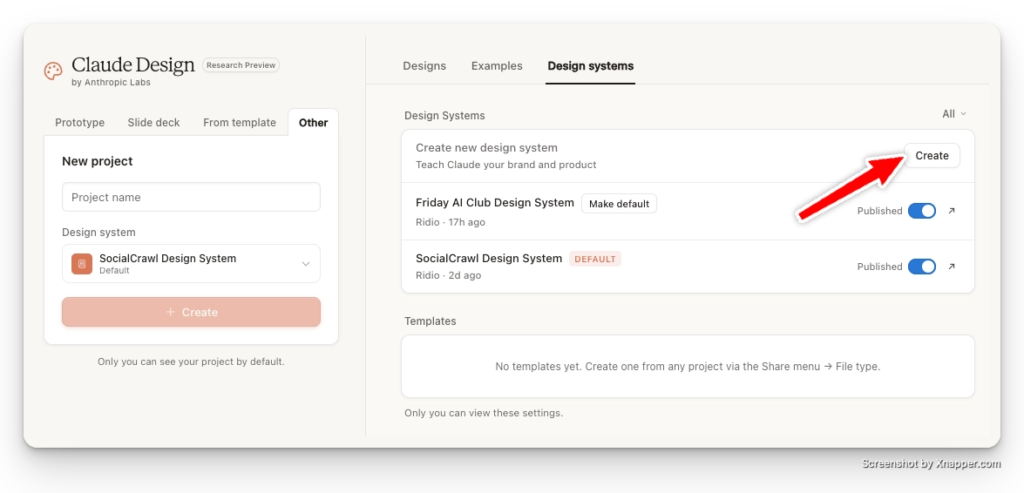Click the DEFAULT badge on SocialCrawl
Image resolution: width=1024 pixels, height=493 pixels.
[595, 259]
